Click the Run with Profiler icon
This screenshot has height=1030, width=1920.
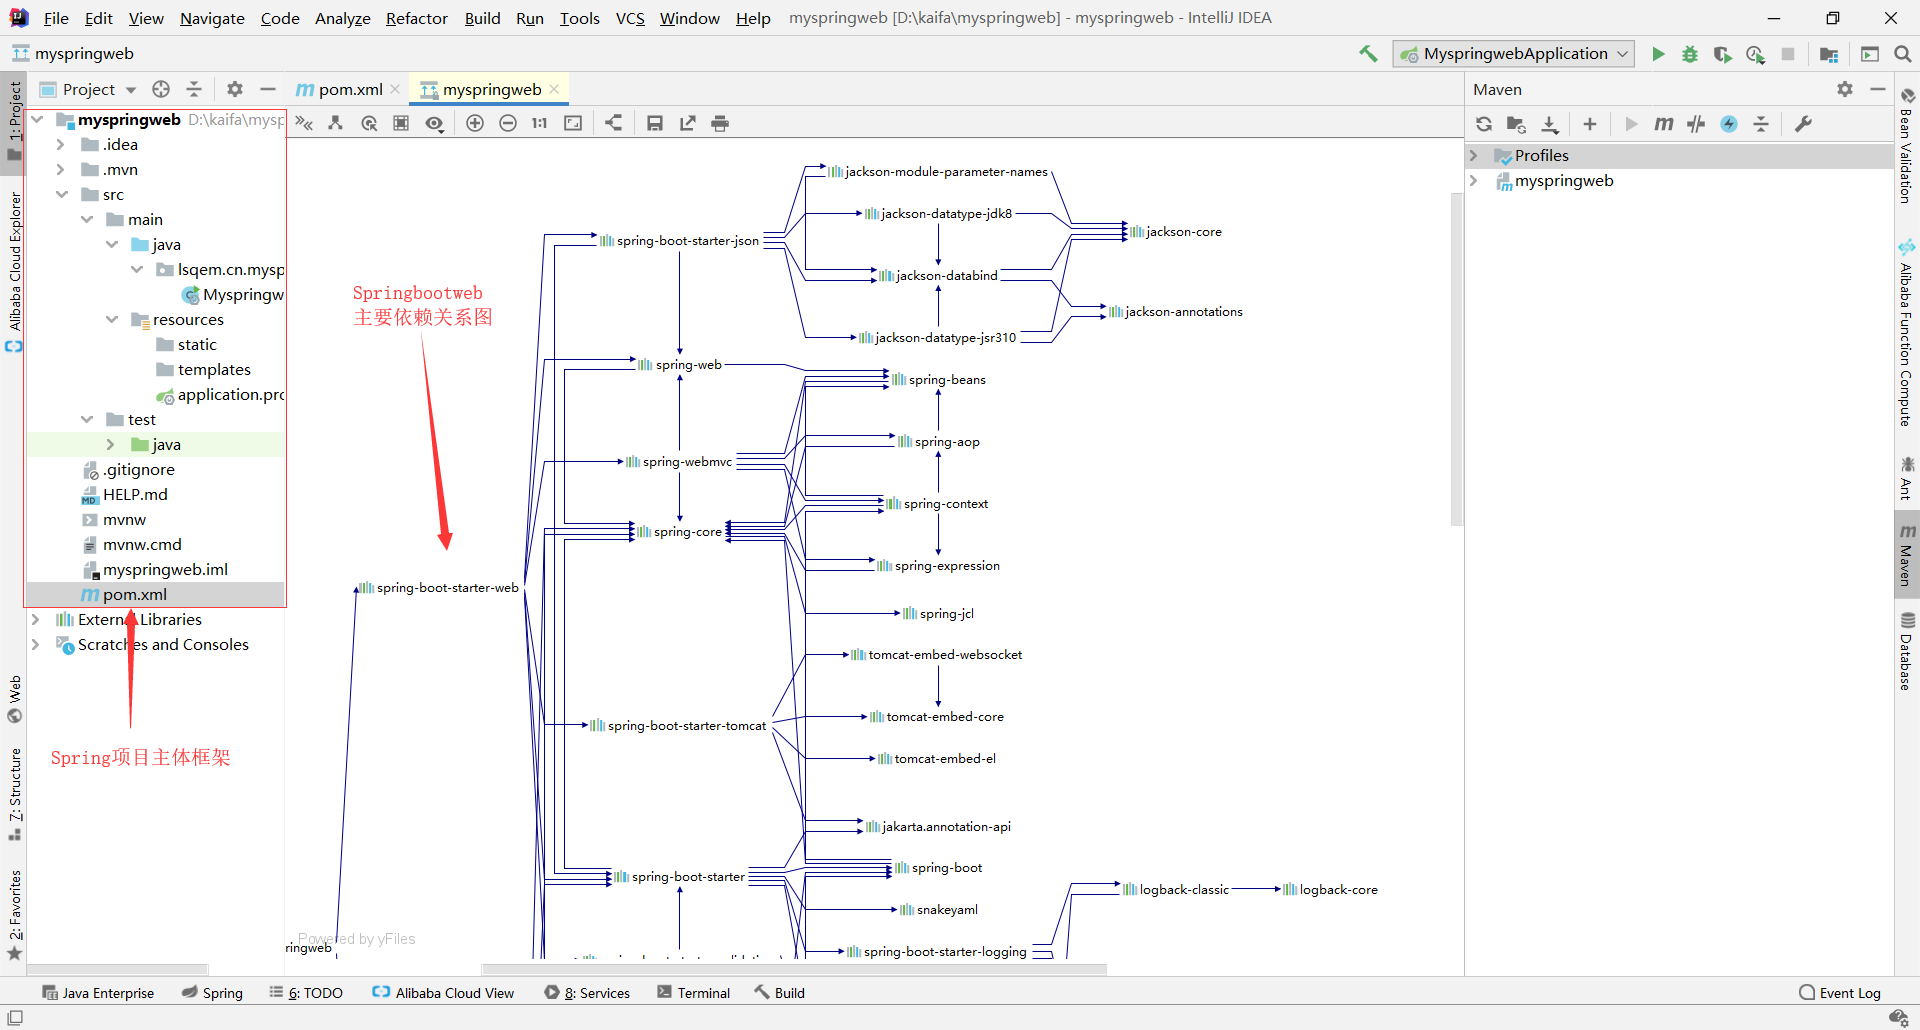pyautogui.click(x=1755, y=54)
